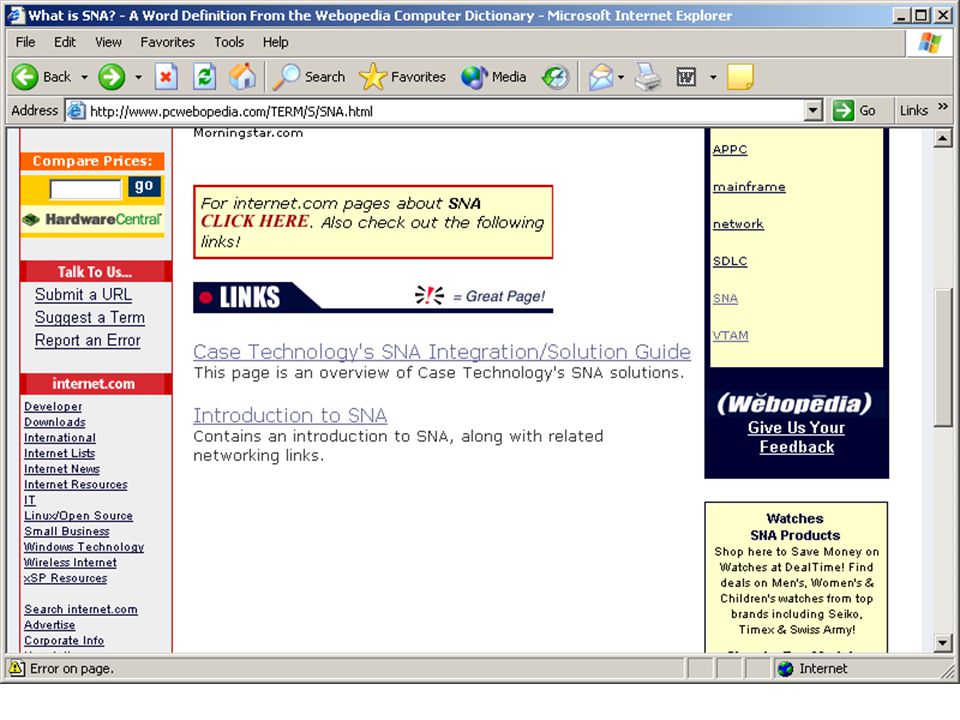Screen dimensions: 960x720
Task: Click the Compare Prices search input box
Action: pos(86,189)
